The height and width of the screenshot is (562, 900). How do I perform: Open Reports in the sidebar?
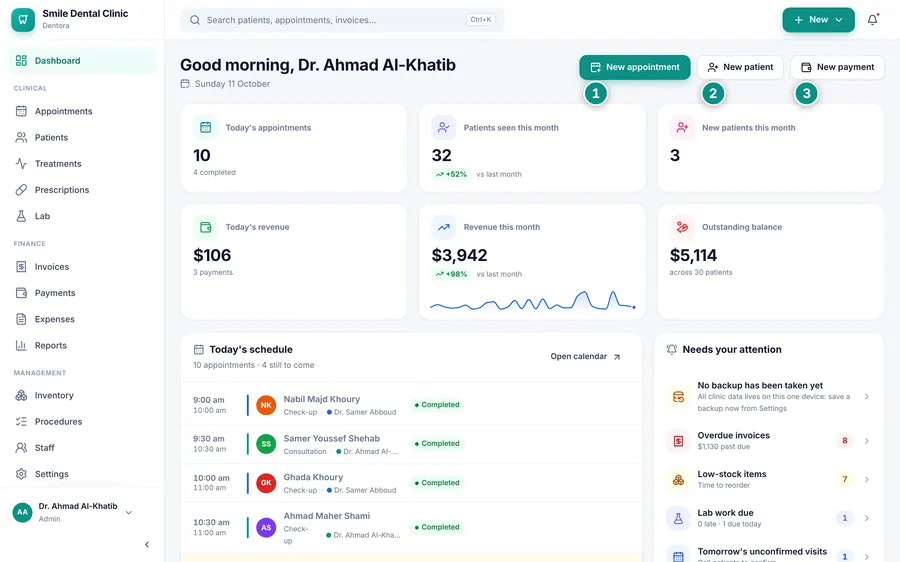[x=82, y=346]
